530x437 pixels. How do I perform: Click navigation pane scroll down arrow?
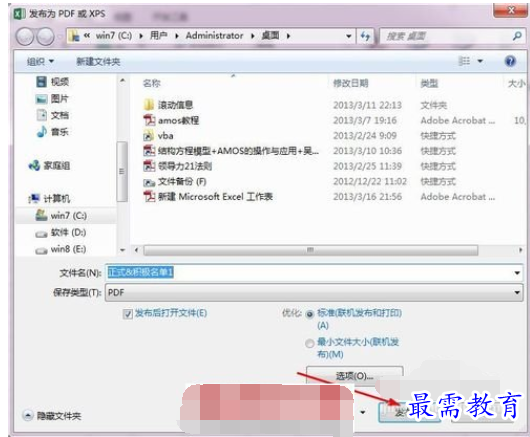pyautogui.click(x=122, y=250)
